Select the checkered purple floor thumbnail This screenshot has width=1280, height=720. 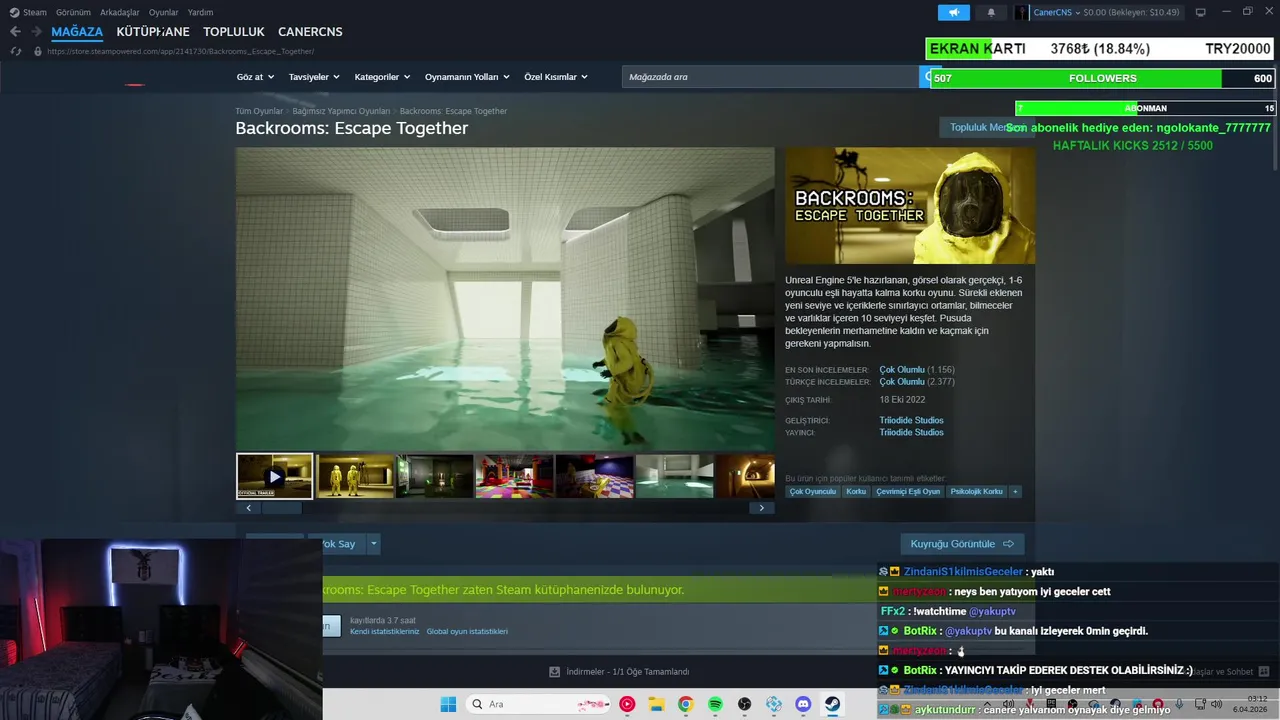pyautogui.click(x=594, y=476)
